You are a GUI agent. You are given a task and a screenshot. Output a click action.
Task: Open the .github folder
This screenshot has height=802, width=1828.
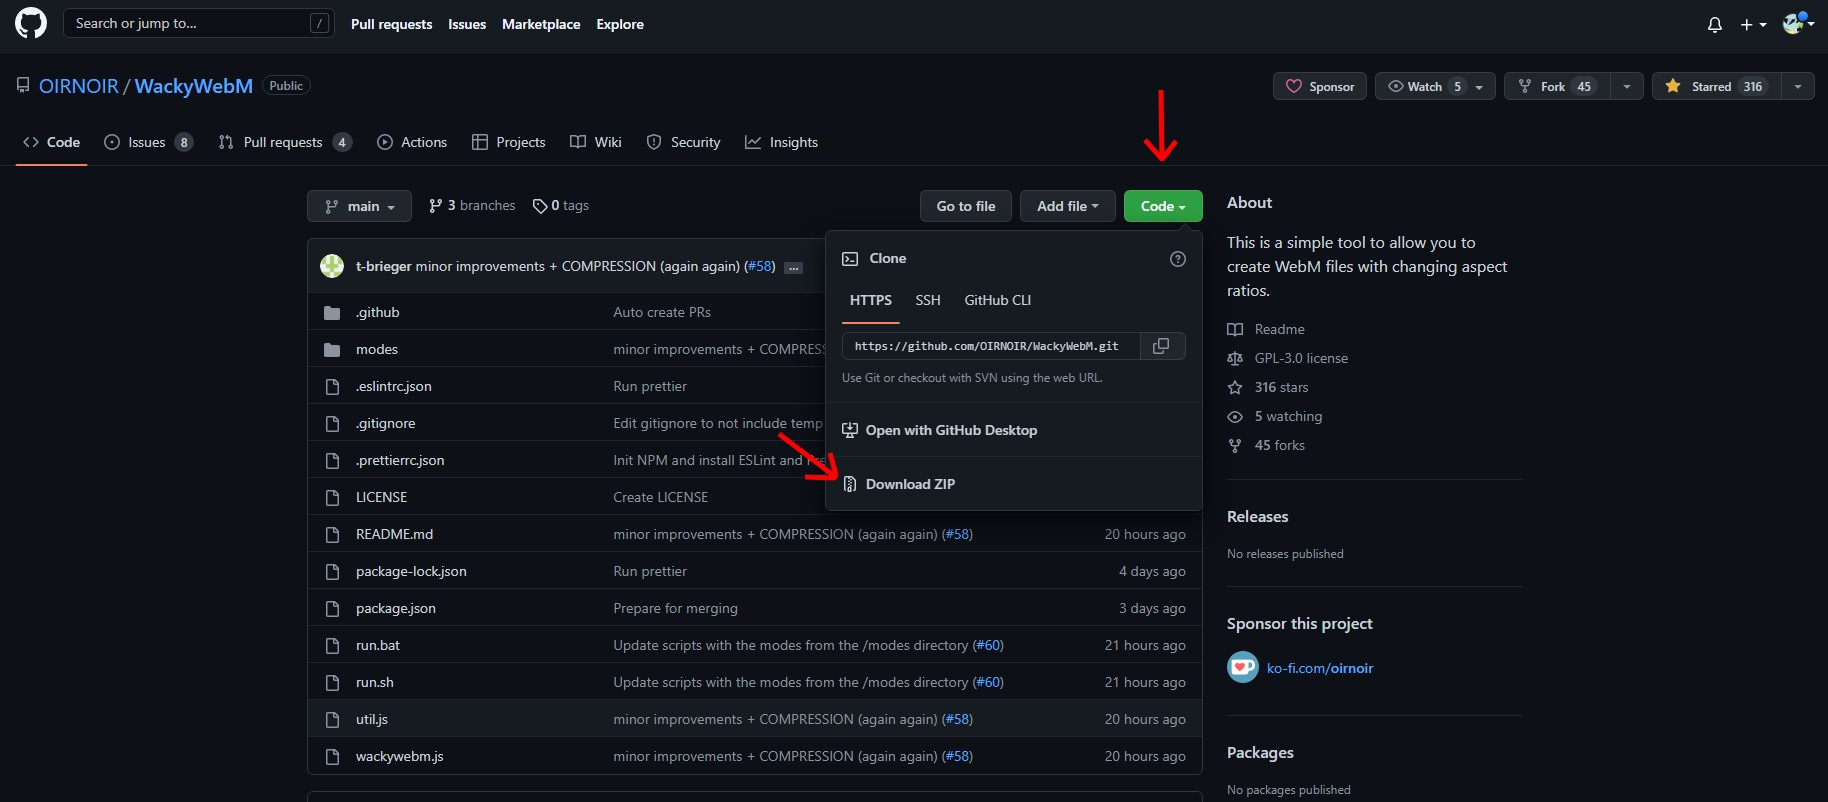(x=378, y=312)
